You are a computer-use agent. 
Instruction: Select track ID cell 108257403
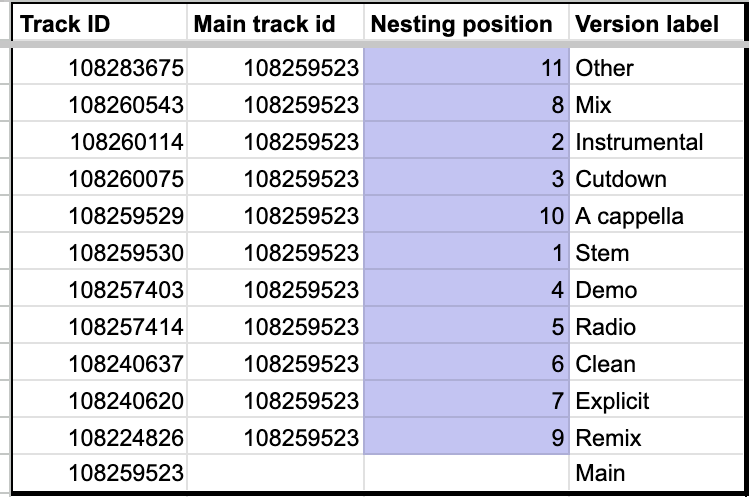point(99,288)
